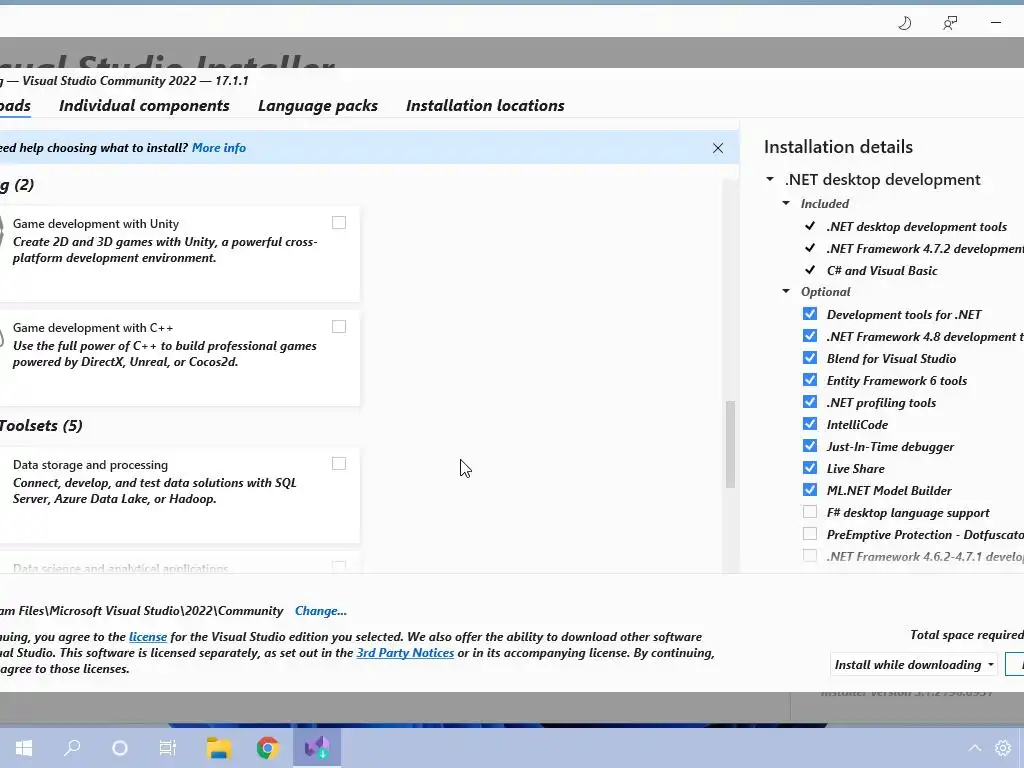Check Game development with Unity workload
1024x768 pixels.
point(339,223)
